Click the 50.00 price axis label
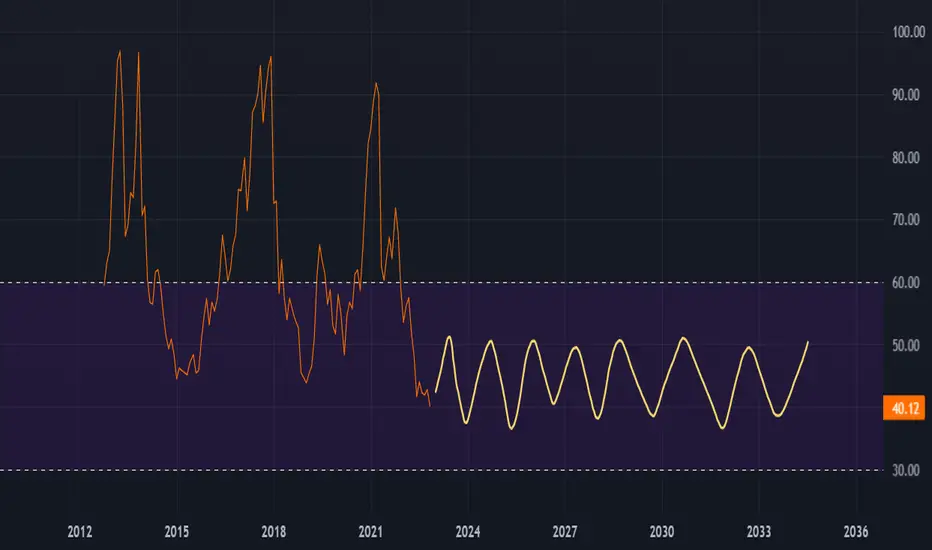The height and width of the screenshot is (550, 932). (x=906, y=345)
